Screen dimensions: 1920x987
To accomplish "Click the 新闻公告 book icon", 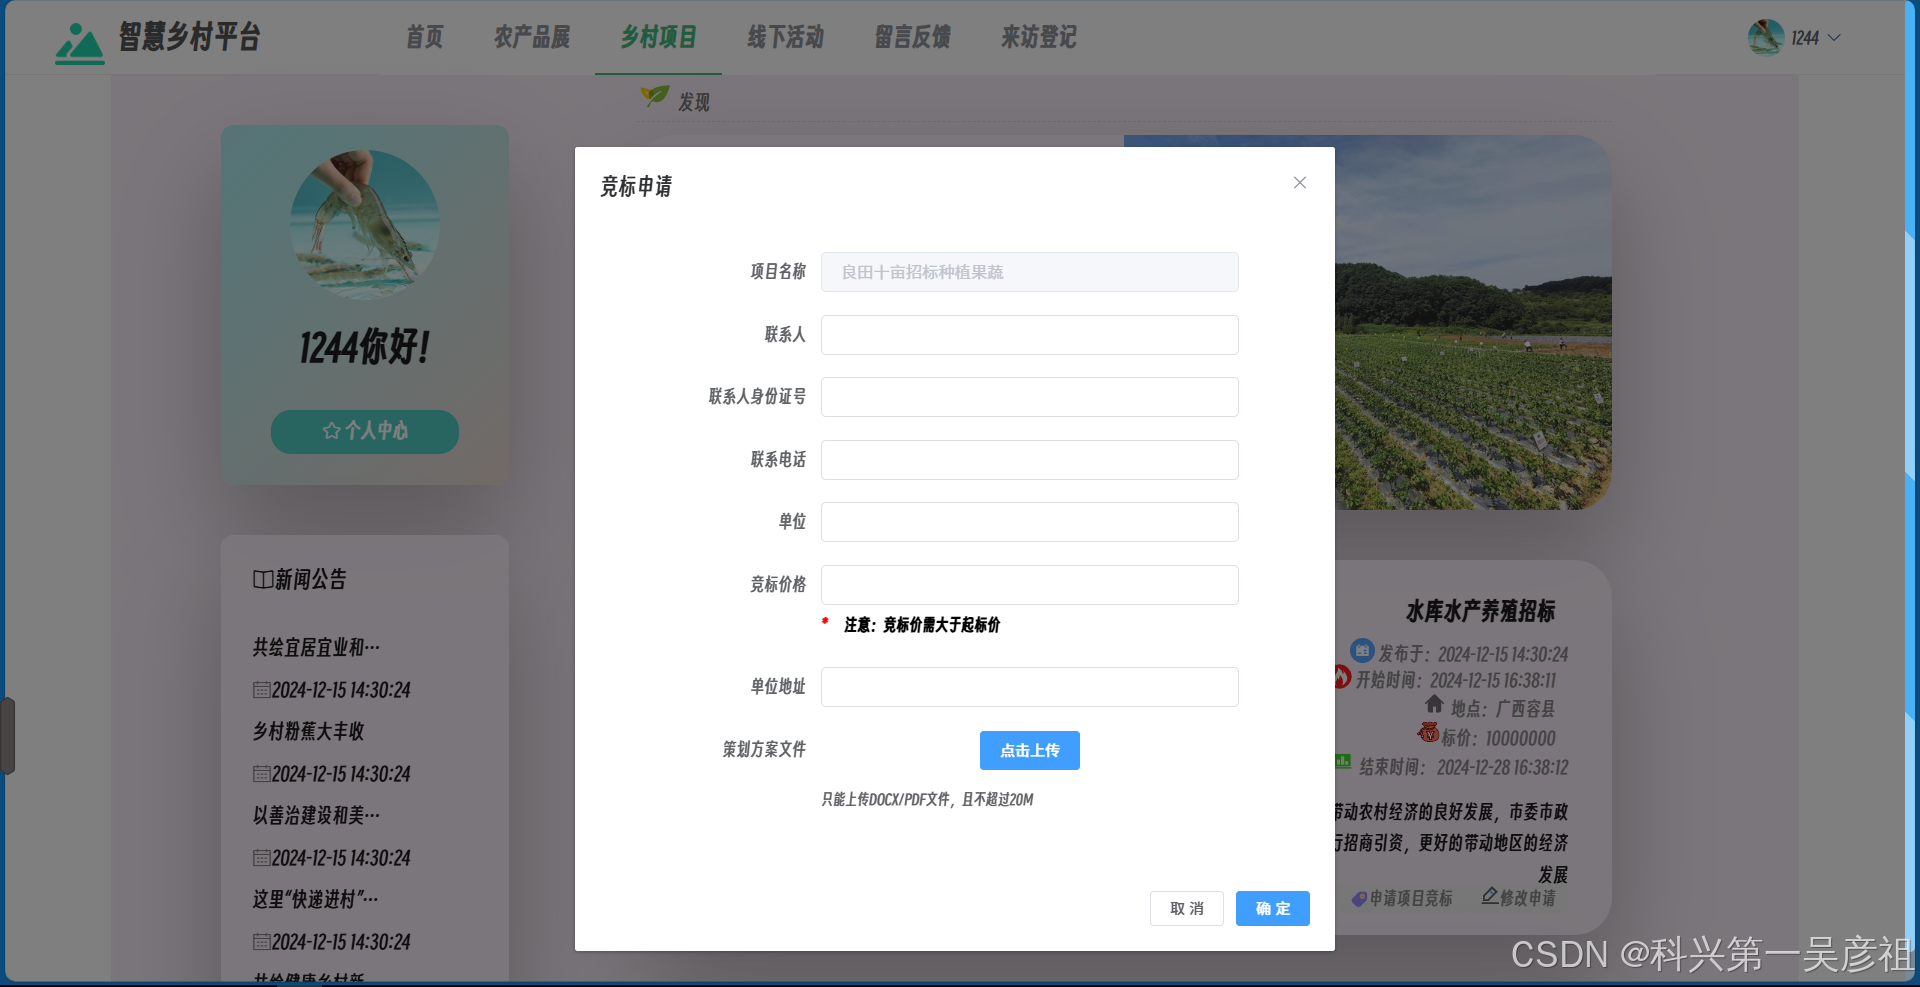I will point(263,580).
